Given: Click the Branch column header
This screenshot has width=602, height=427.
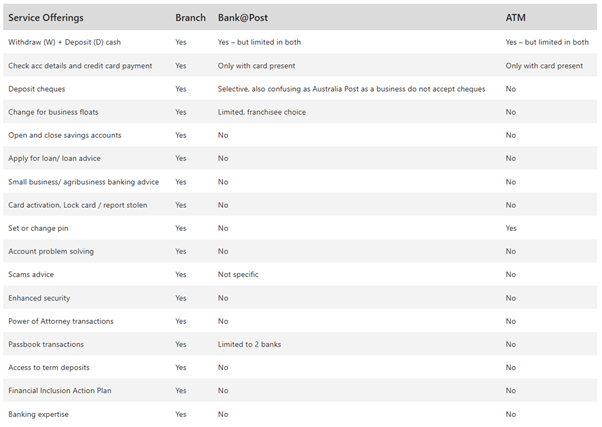Looking at the screenshot, I should 190,18.
